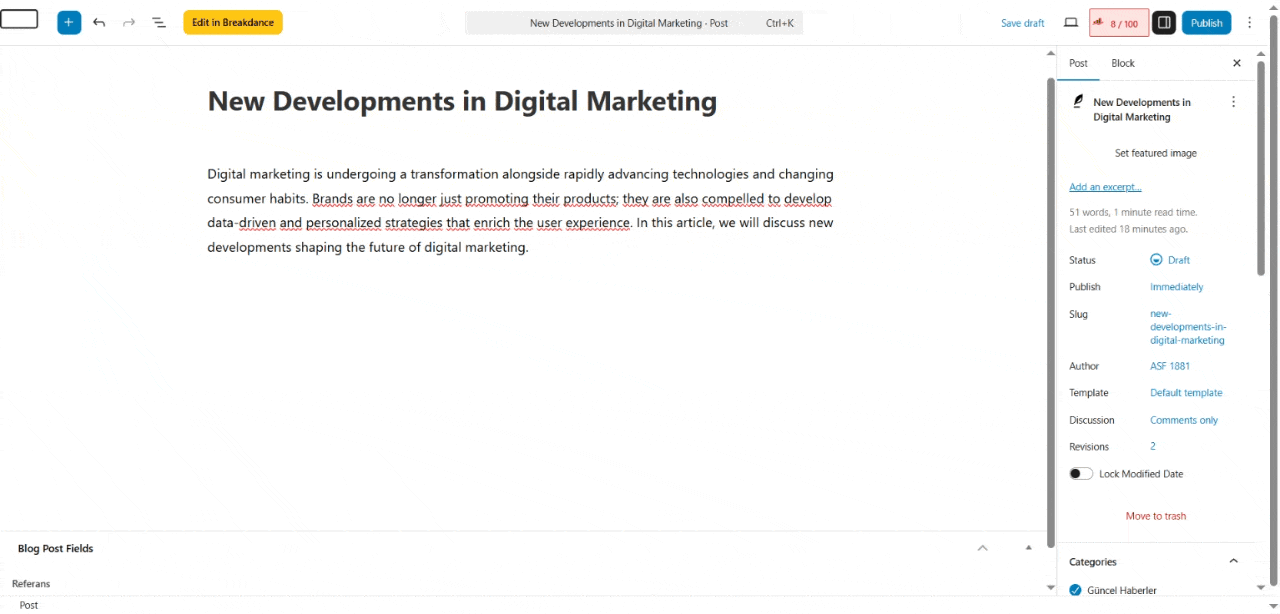This screenshot has height=614, width=1280.
Task: Collapse the Categories panel
Action: tap(1233, 561)
